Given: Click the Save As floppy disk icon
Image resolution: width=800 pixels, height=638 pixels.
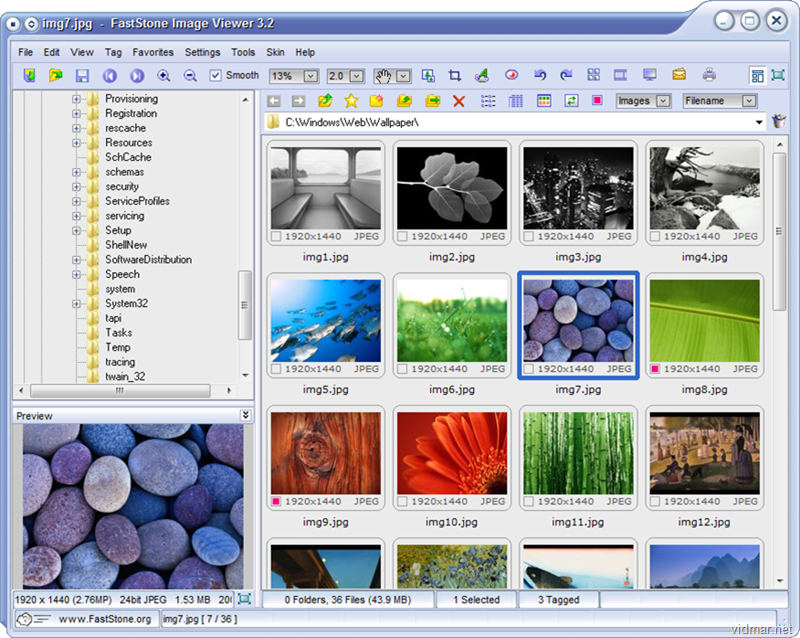Looking at the screenshot, I should tap(83, 76).
